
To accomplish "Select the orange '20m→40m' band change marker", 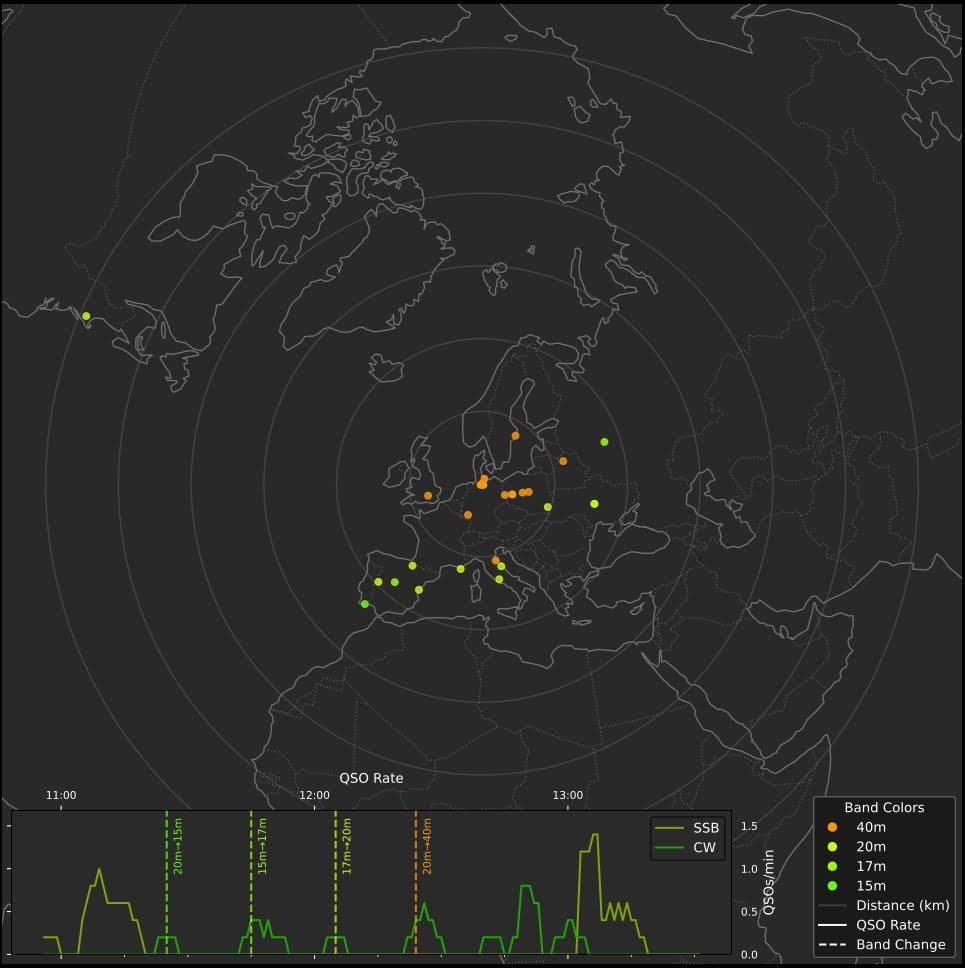I will point(427,846).
